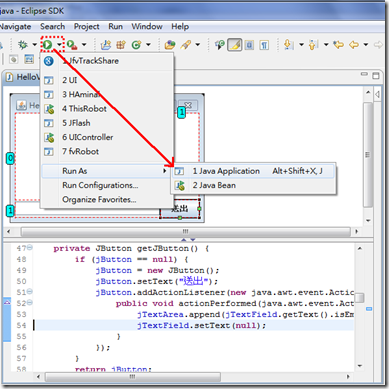Open the Next Annotation dropdown arrow
This screenshot has width=389, height=389.
(x=301, y=44)
